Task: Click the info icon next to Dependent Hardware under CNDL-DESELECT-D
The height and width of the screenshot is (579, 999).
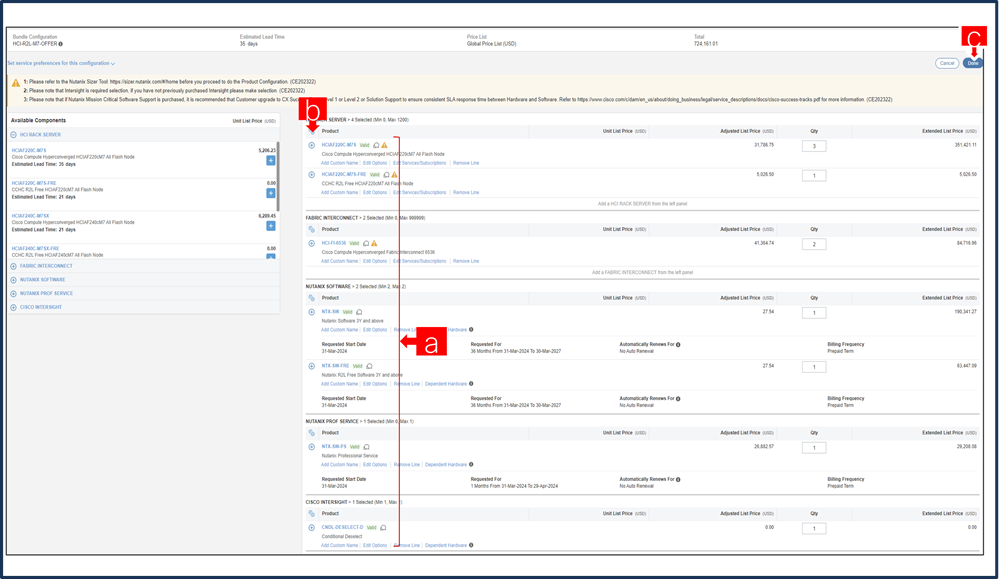Action: [471, 545]
